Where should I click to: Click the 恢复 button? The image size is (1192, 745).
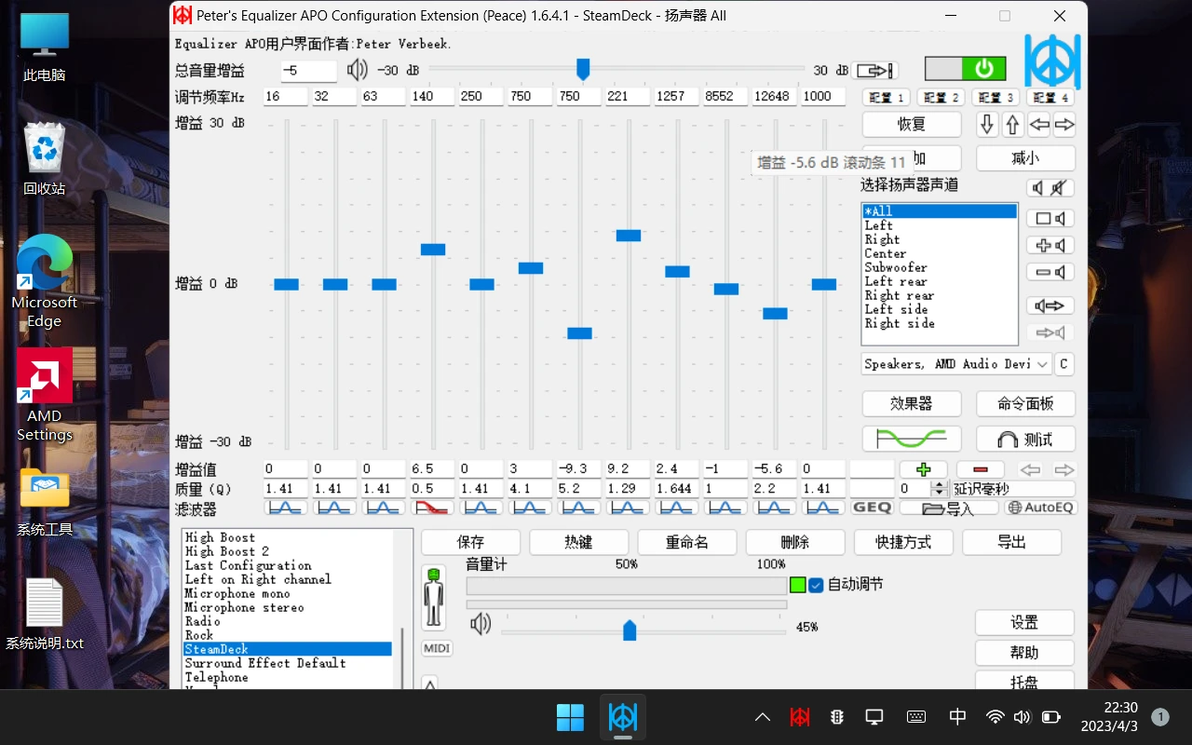click(911, 124)
